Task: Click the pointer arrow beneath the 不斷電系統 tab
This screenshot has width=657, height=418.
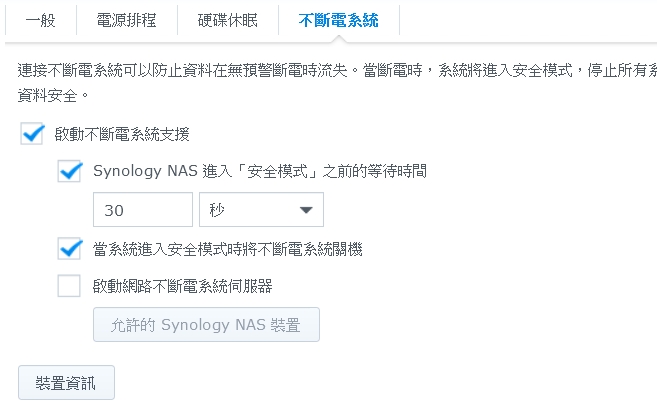Action: click(x=339, y=38)
